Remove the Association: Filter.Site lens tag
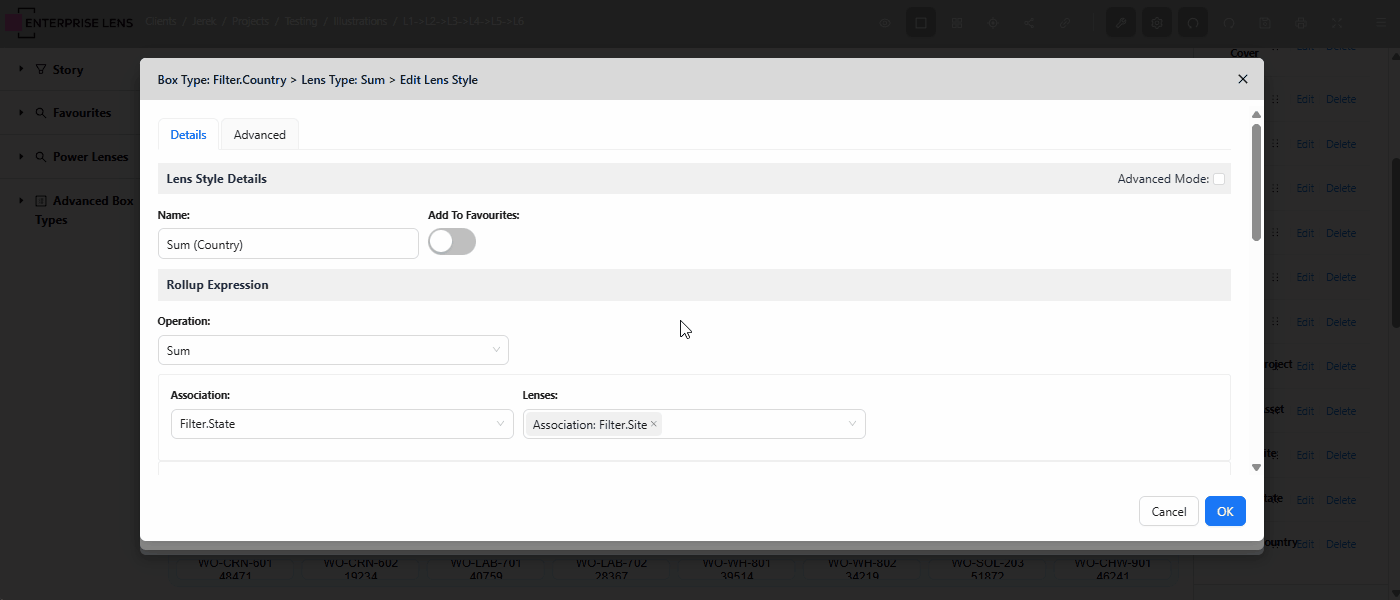1400x600 pixels. tap(654, 424)
